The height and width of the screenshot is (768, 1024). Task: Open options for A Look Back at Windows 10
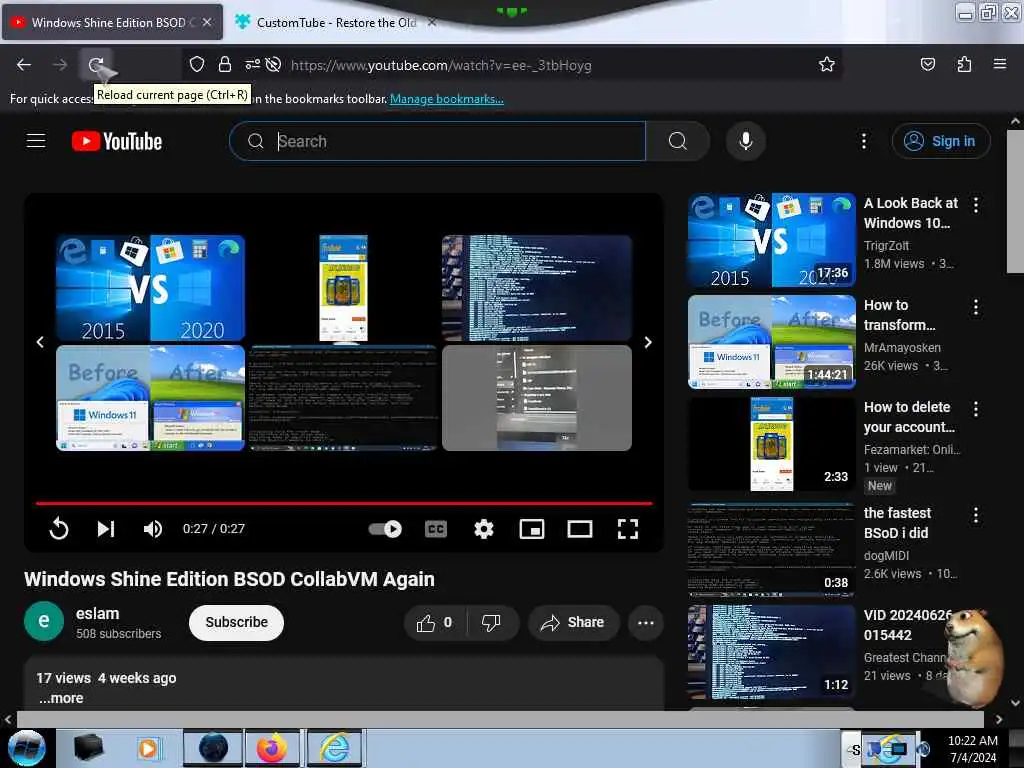point(976,205)
